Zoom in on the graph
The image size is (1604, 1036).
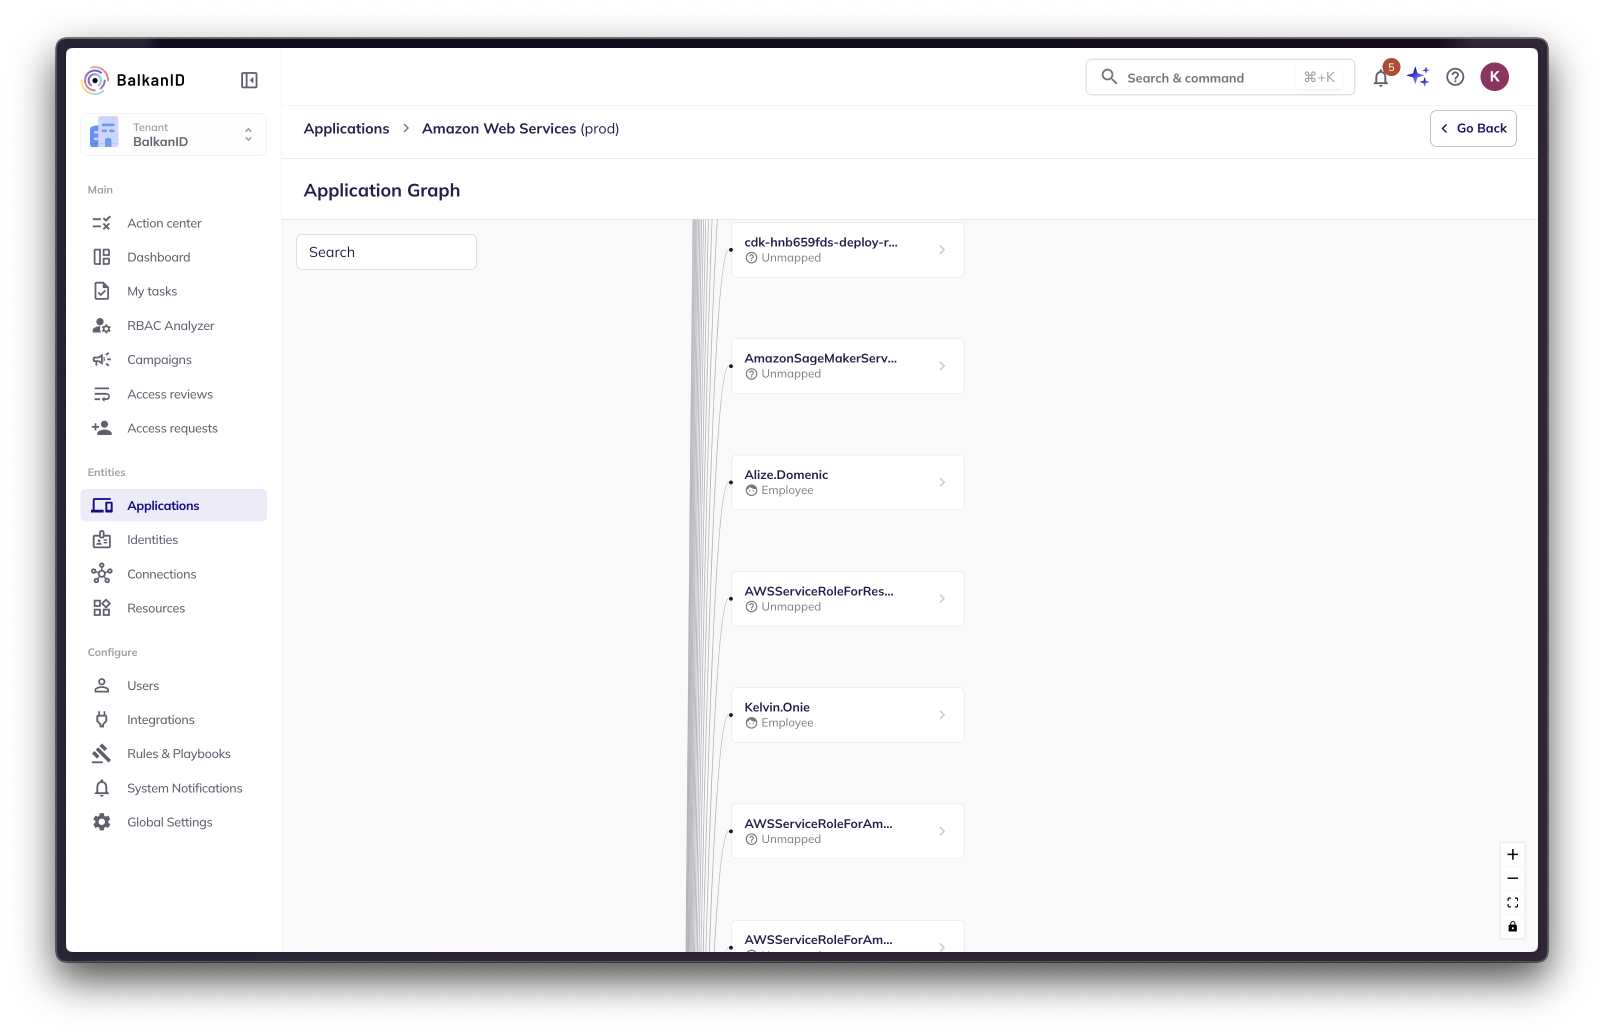coord(1512,855)
